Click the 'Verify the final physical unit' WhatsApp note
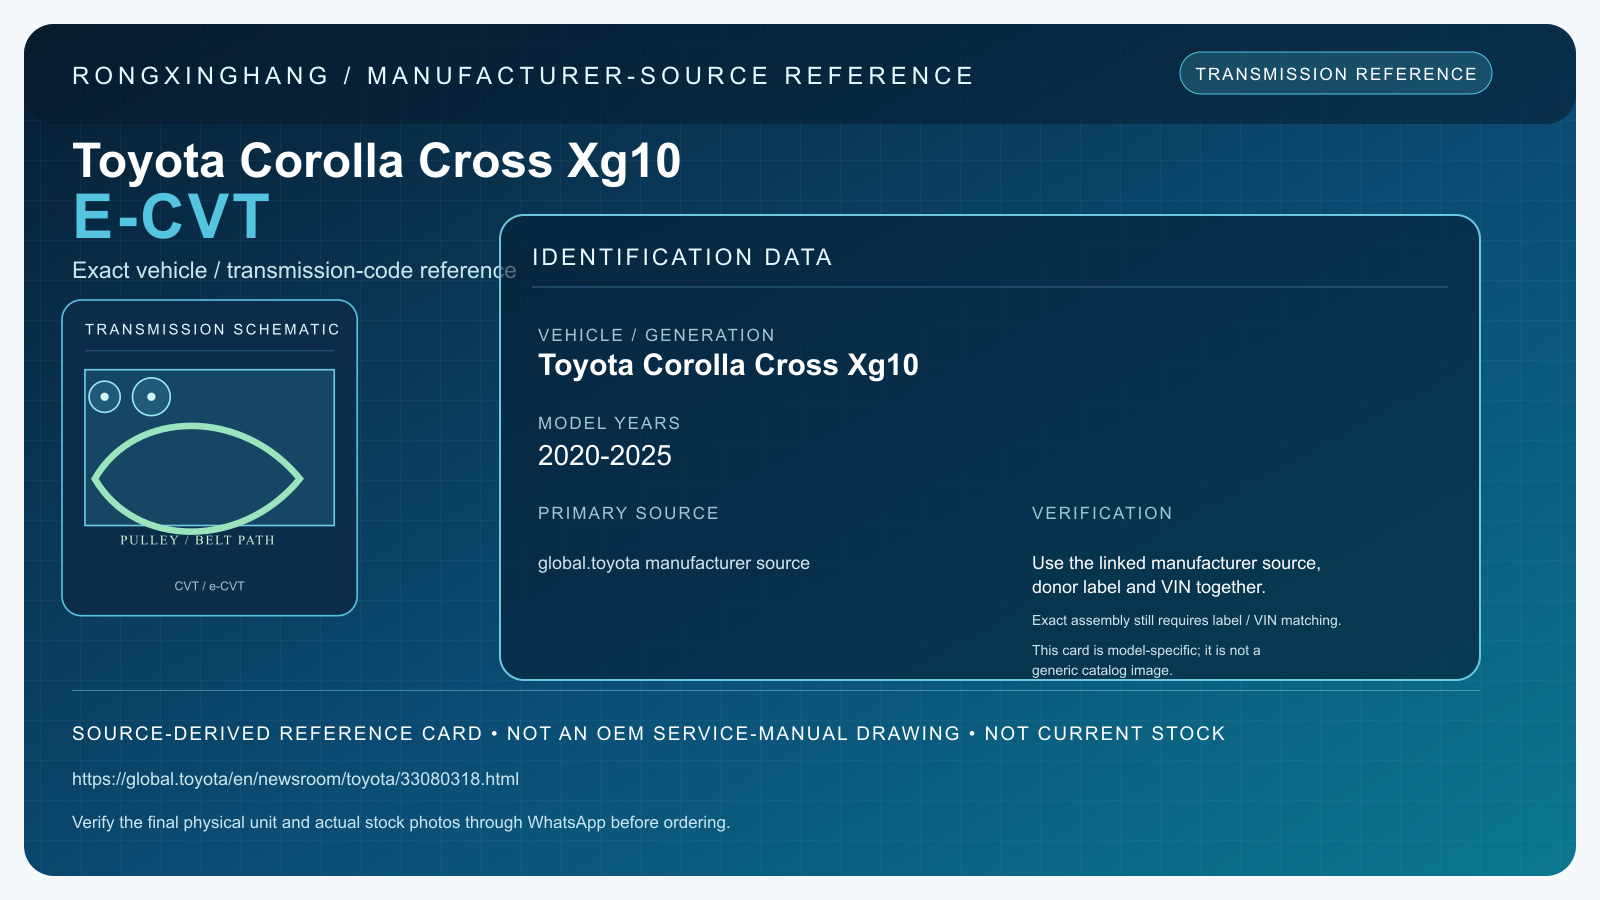 (x=401, y=822)
